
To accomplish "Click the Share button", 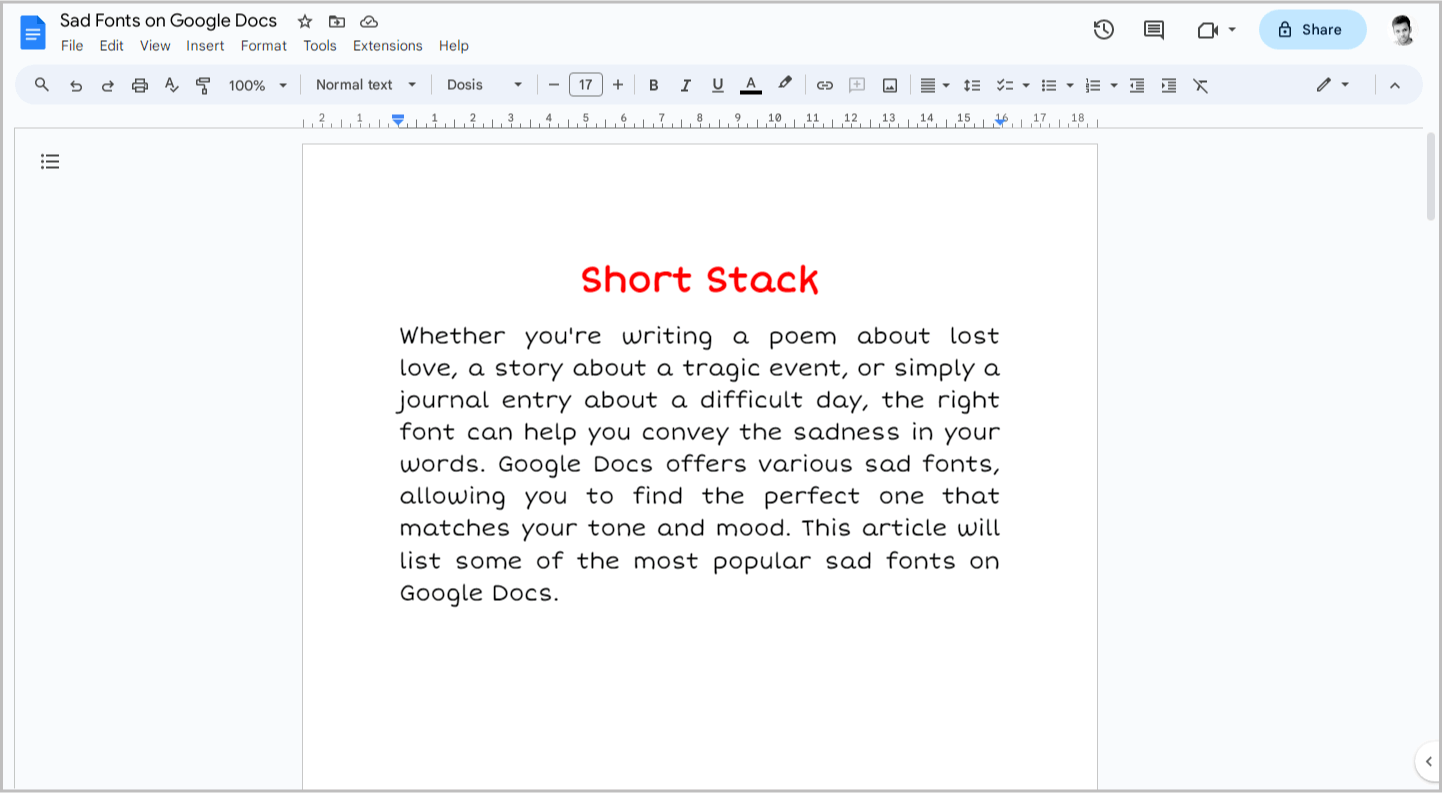I will click(1312, 30).
